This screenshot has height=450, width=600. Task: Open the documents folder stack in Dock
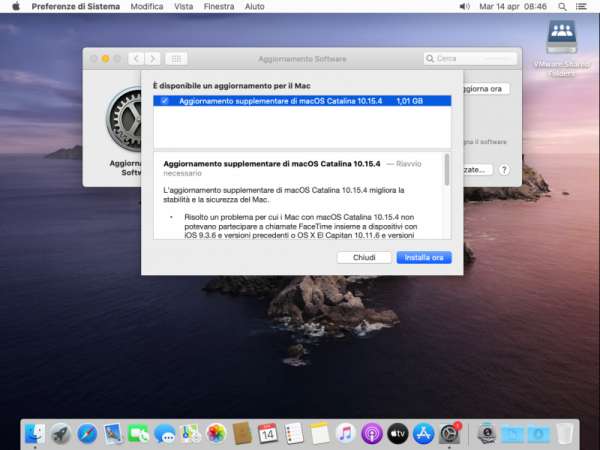pyautogui.click(x=512, y=434)
